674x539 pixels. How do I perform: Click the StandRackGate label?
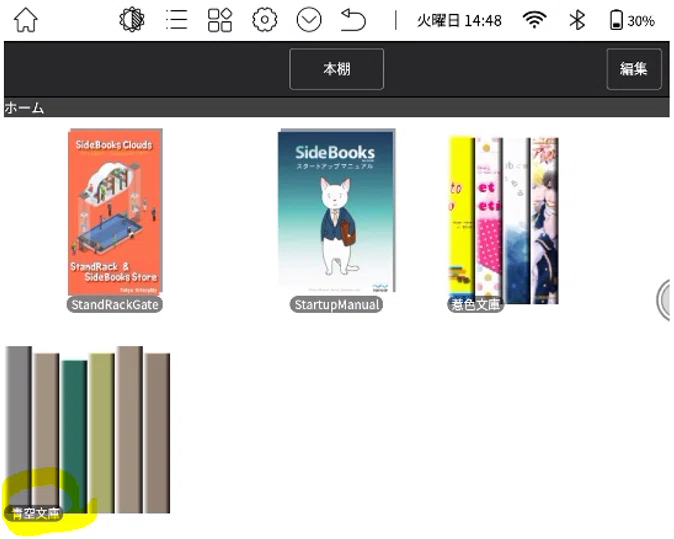click(115, 304)
